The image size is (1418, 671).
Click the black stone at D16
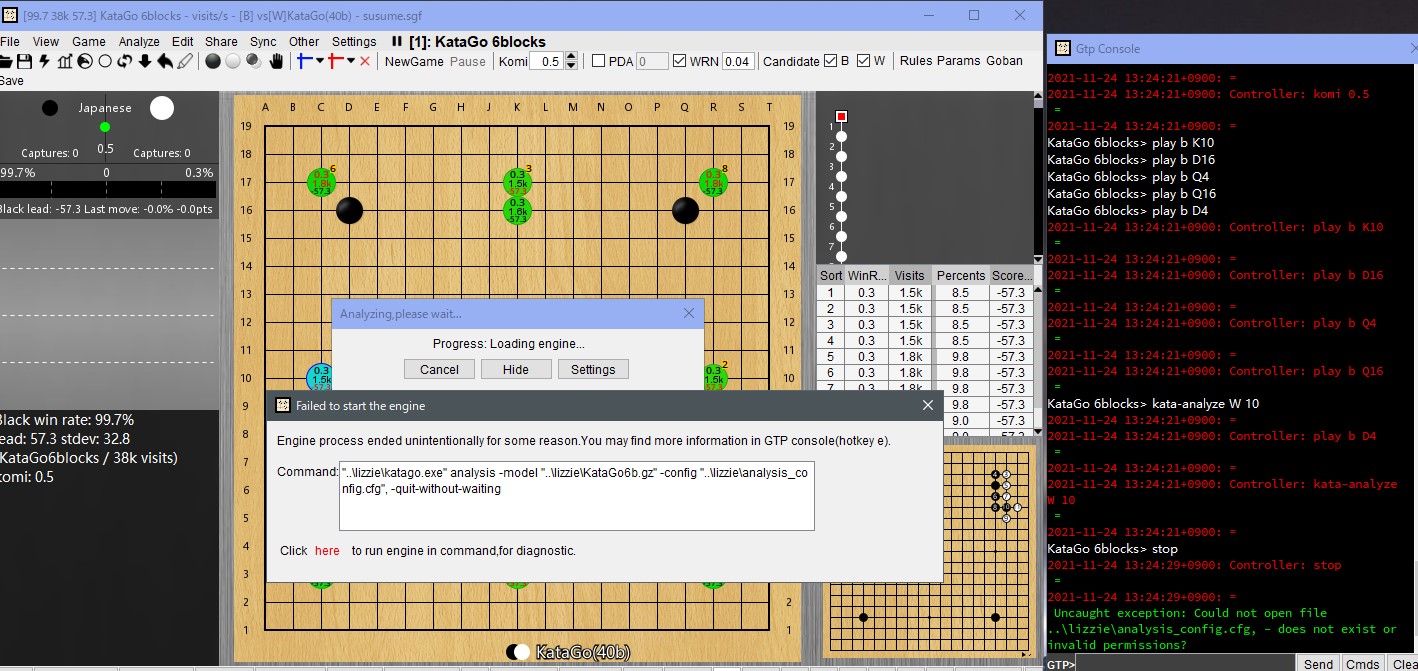(349, 210)
